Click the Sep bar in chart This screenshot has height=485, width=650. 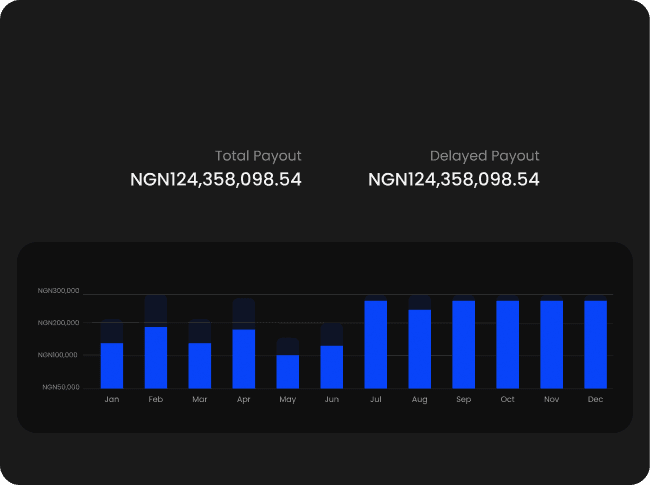click(463, 344)
